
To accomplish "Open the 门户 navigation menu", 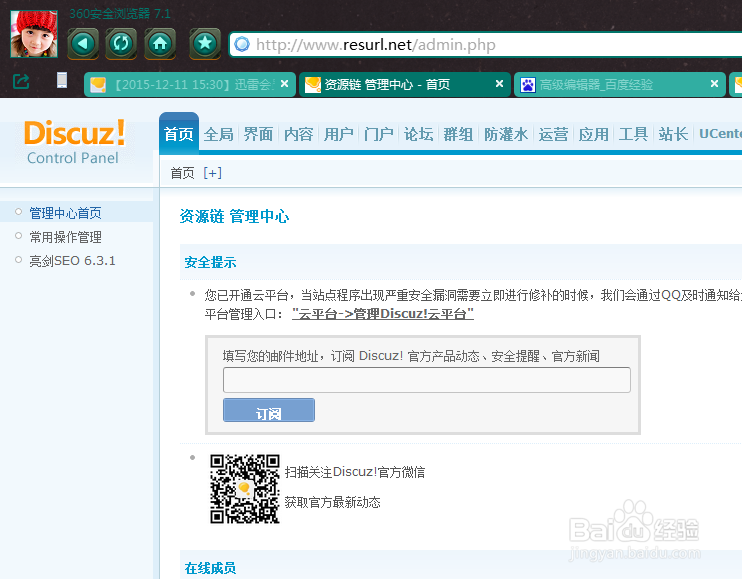I will coord(379,134).
